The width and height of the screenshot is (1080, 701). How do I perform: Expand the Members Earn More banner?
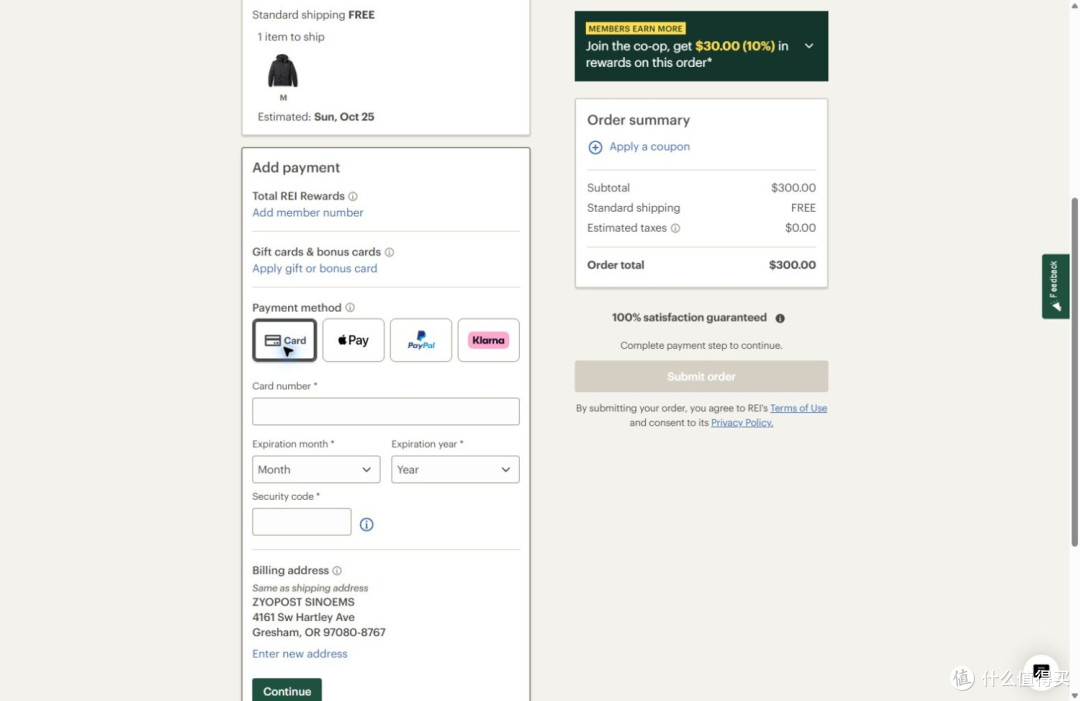(809, 46)
